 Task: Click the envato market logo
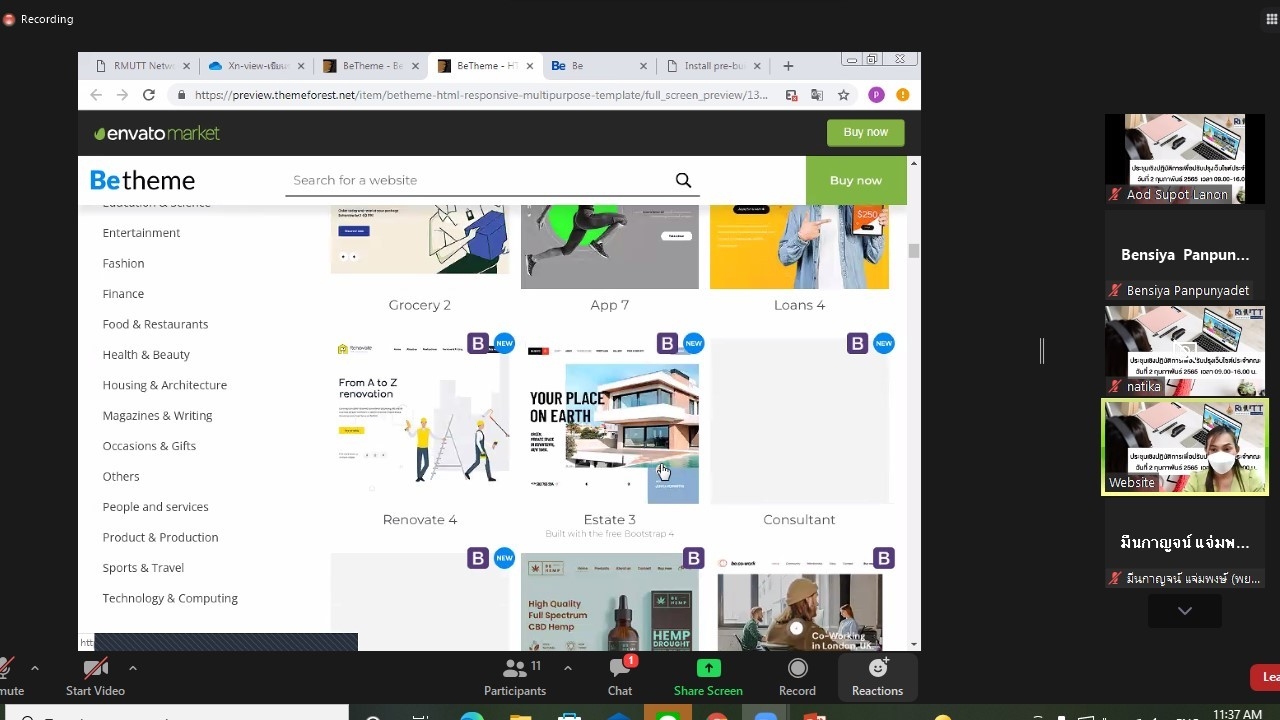[x=157, y=133]
